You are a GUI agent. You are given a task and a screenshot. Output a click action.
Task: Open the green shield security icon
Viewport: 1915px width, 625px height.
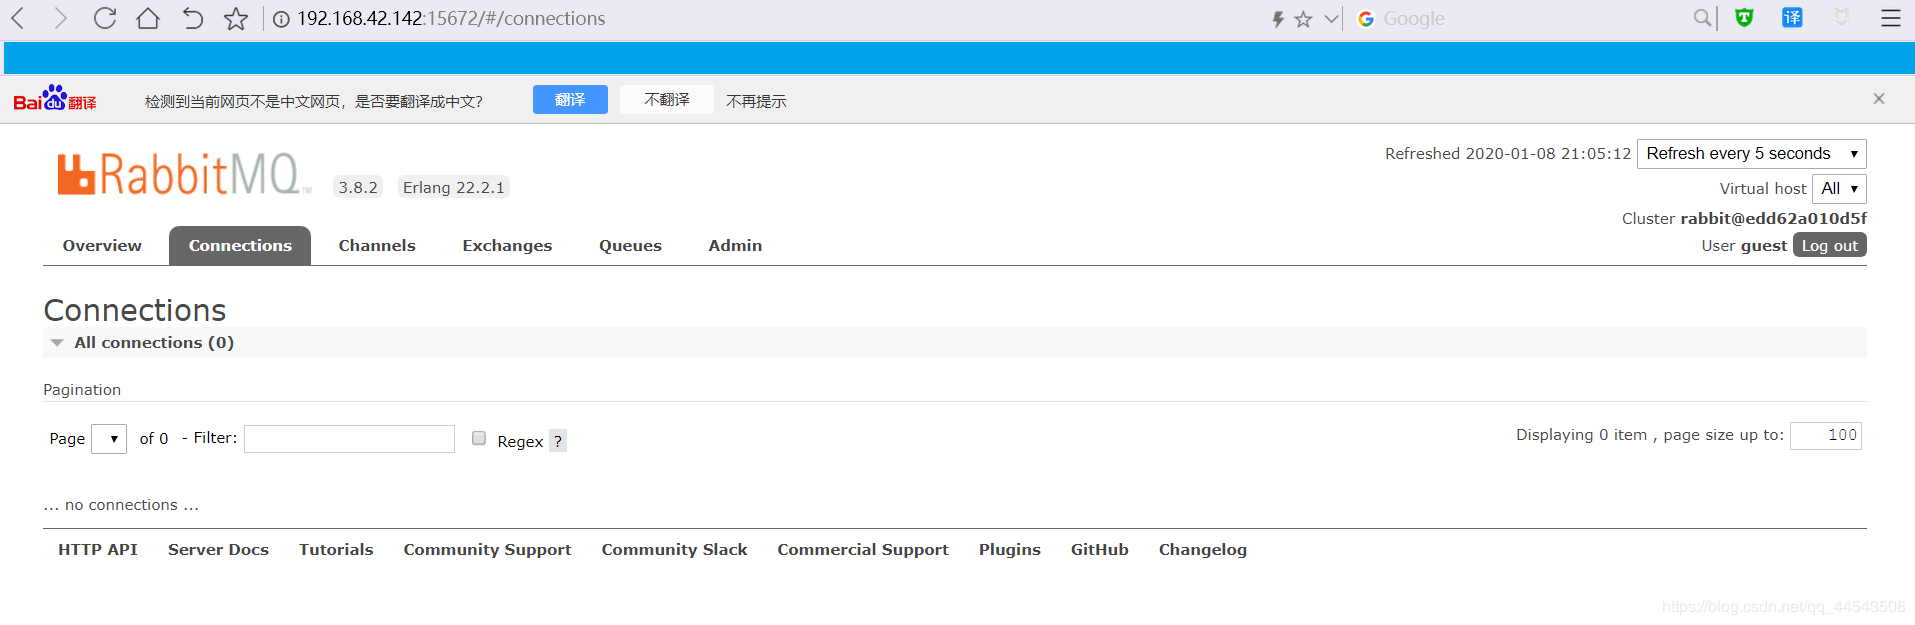[1744, 17]
